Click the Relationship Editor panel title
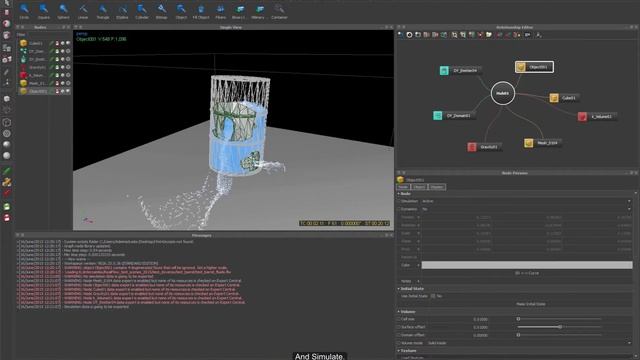Viewport: 640px width, 360px height. pos(515,27)
